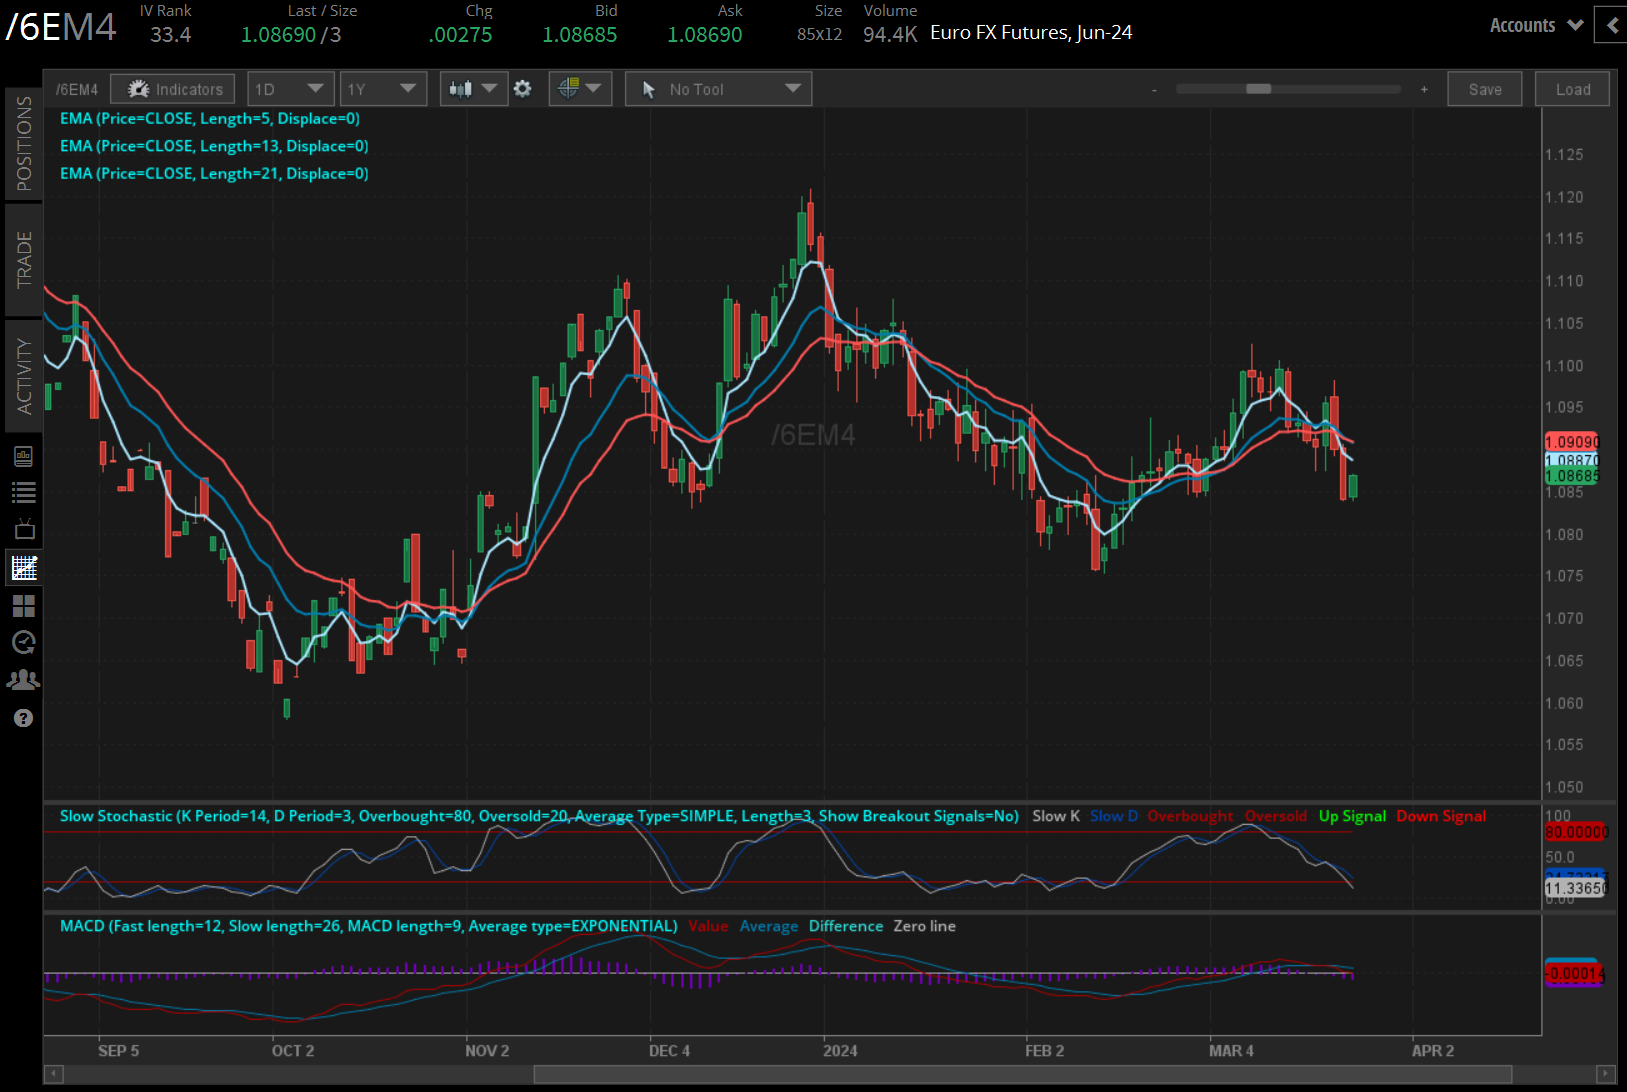This screenshot has width=1627, height=1092.
Task: Open the 1D timeframe dropdown
Action: click(290, 88)
